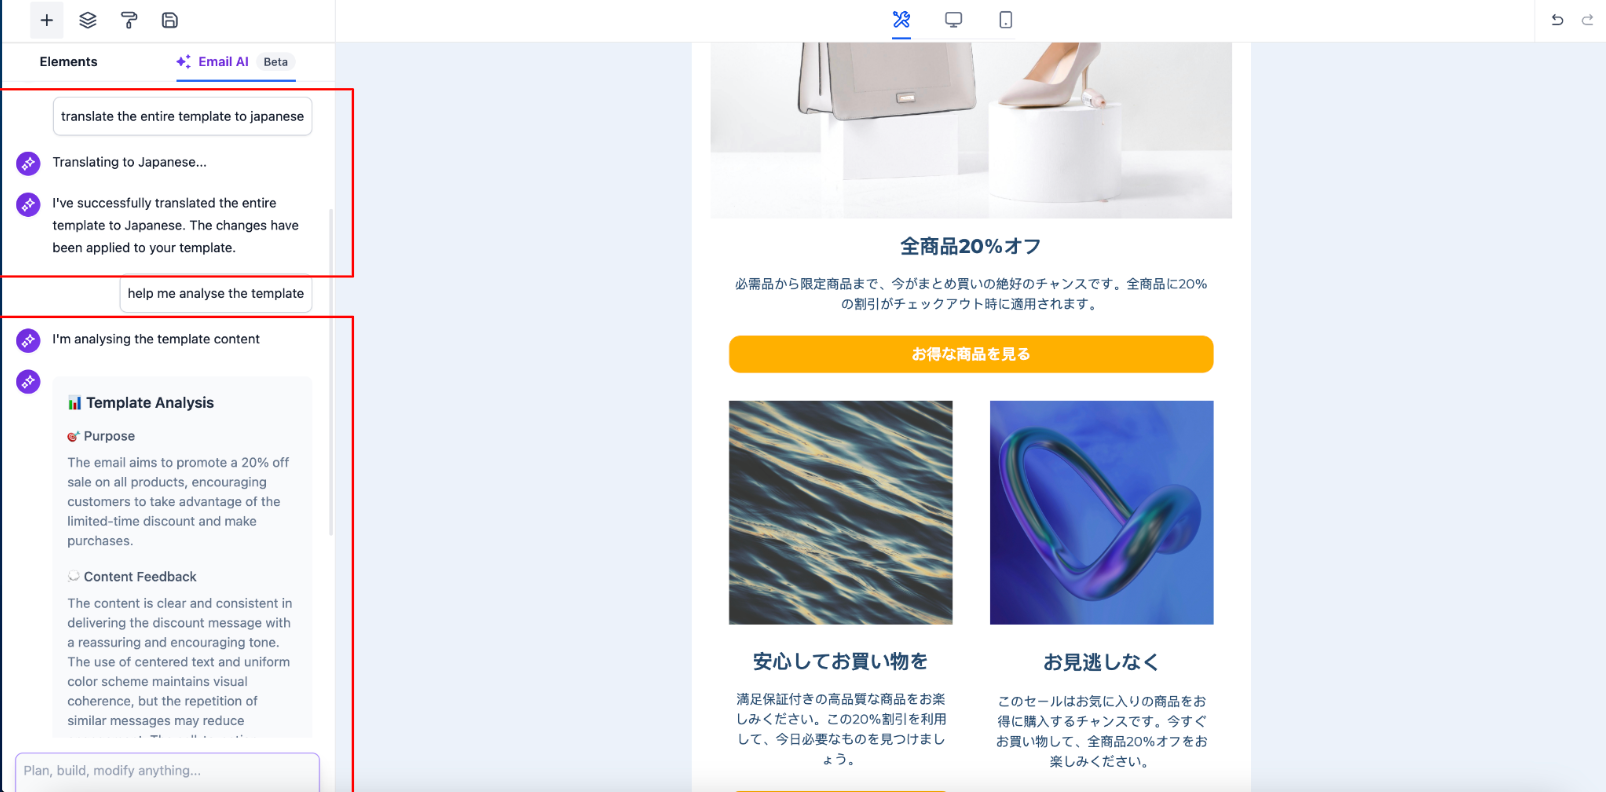Click AI avatar beside 'I've successfully translated'
This screenshot has width=1606, height=792.
click(x=28, y=204)
